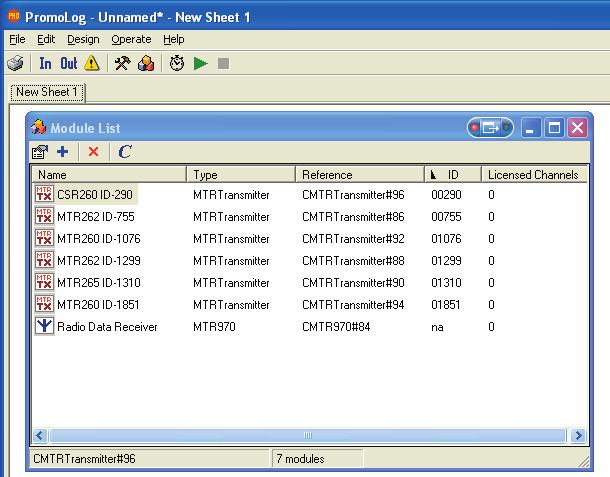Viewport: 610px width, 477px height.
Task: Select the Radio Data Receiver row name
Action: tap(107, 326)
